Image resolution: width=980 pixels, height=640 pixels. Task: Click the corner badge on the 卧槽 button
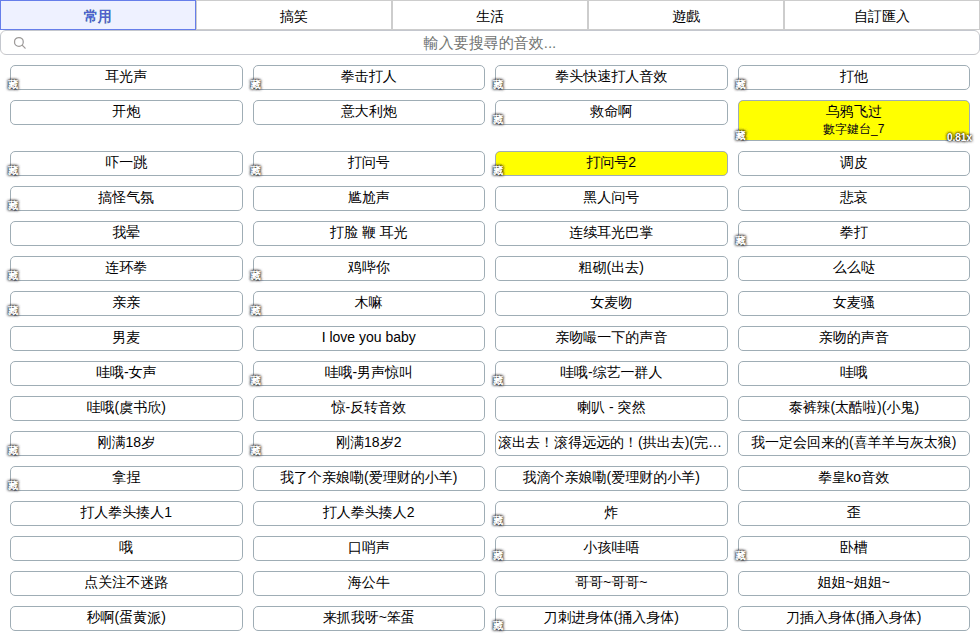741,556
